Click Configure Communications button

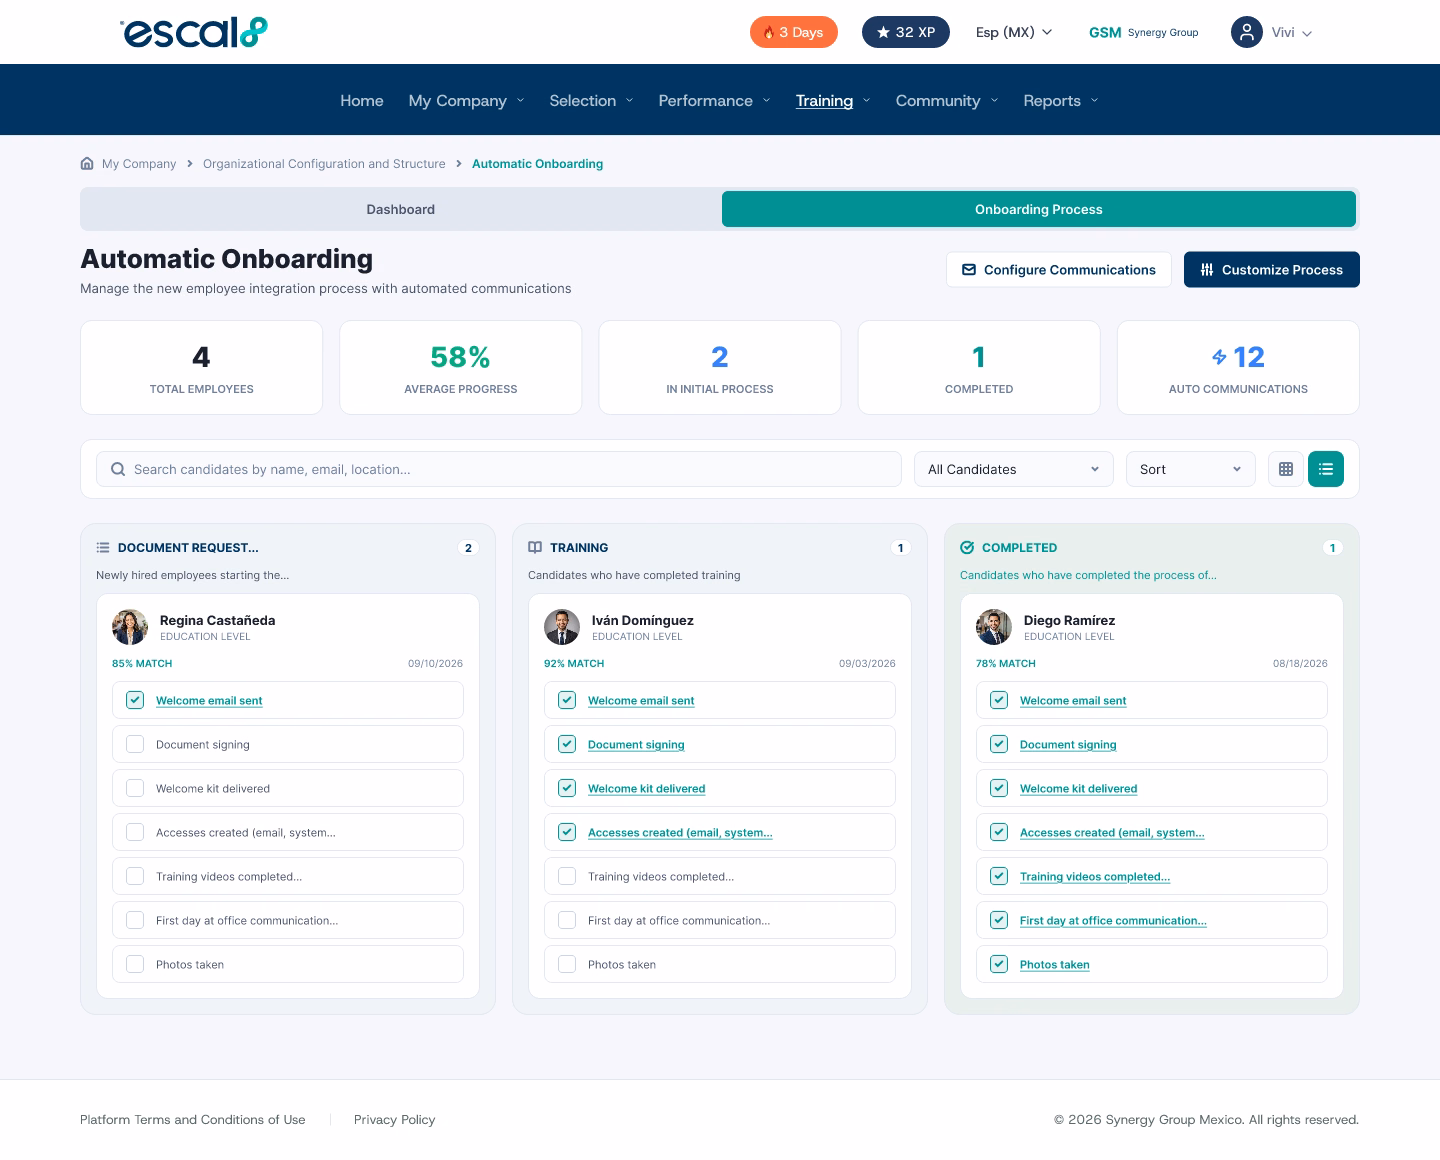1059,269
